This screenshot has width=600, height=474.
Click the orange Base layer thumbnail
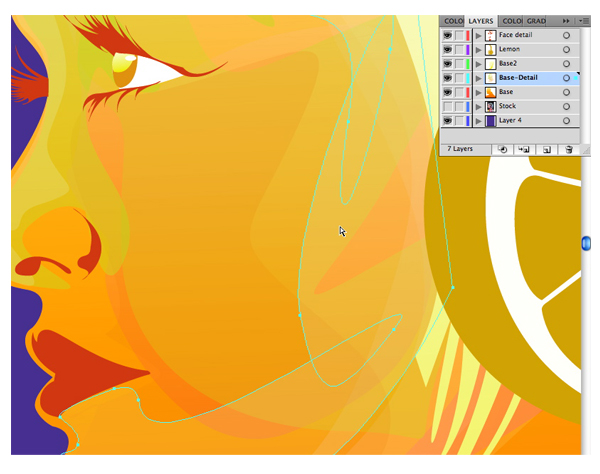(491, 92)
